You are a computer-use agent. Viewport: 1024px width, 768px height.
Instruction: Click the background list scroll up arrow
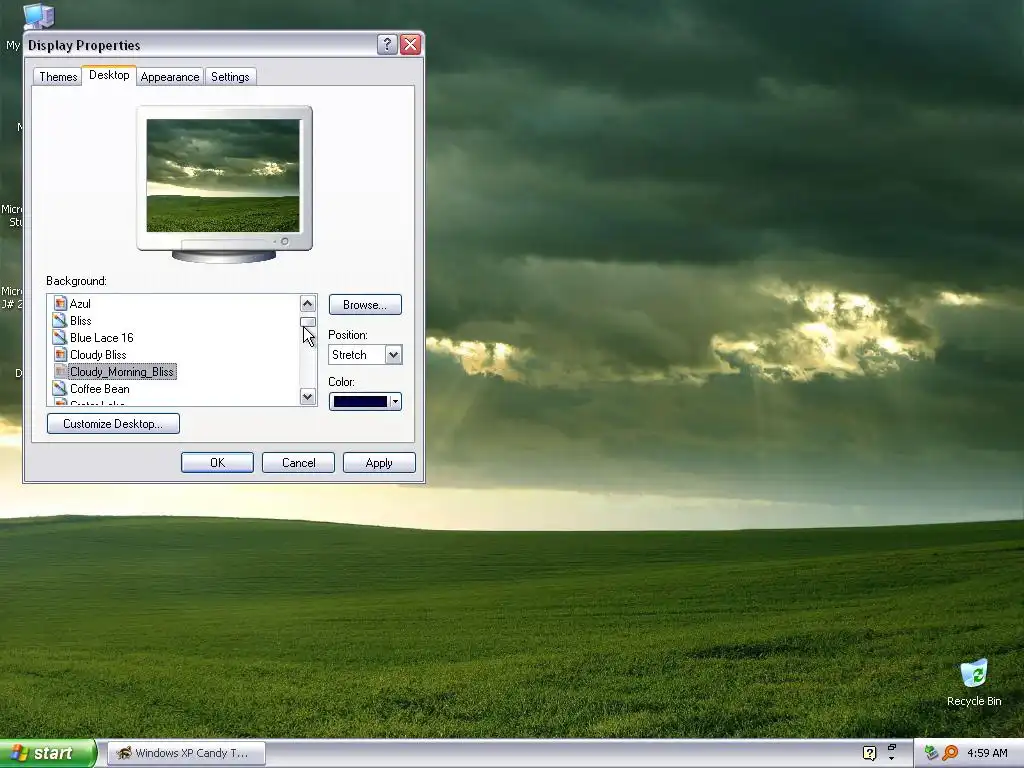click(x=308, y=303)
